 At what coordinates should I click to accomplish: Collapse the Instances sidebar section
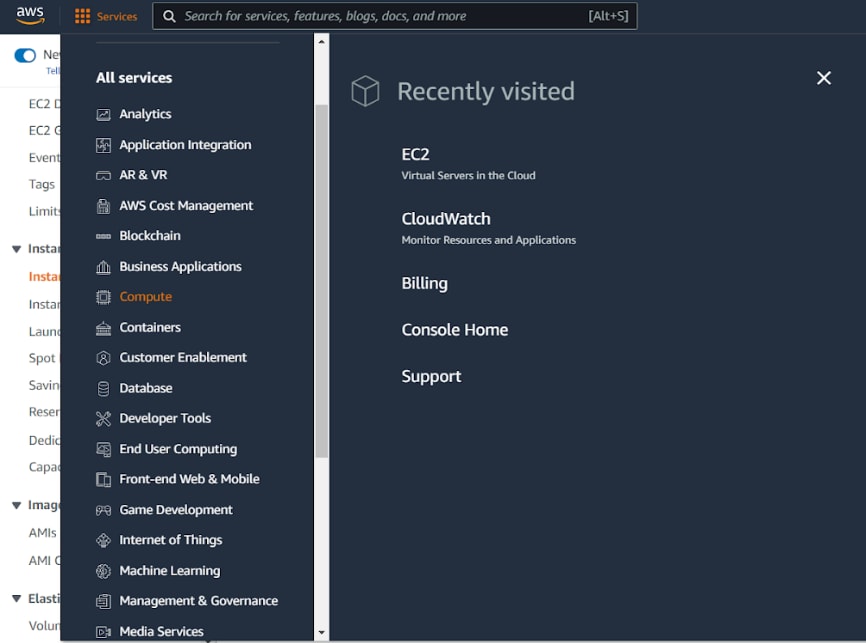tap(17, 249)
